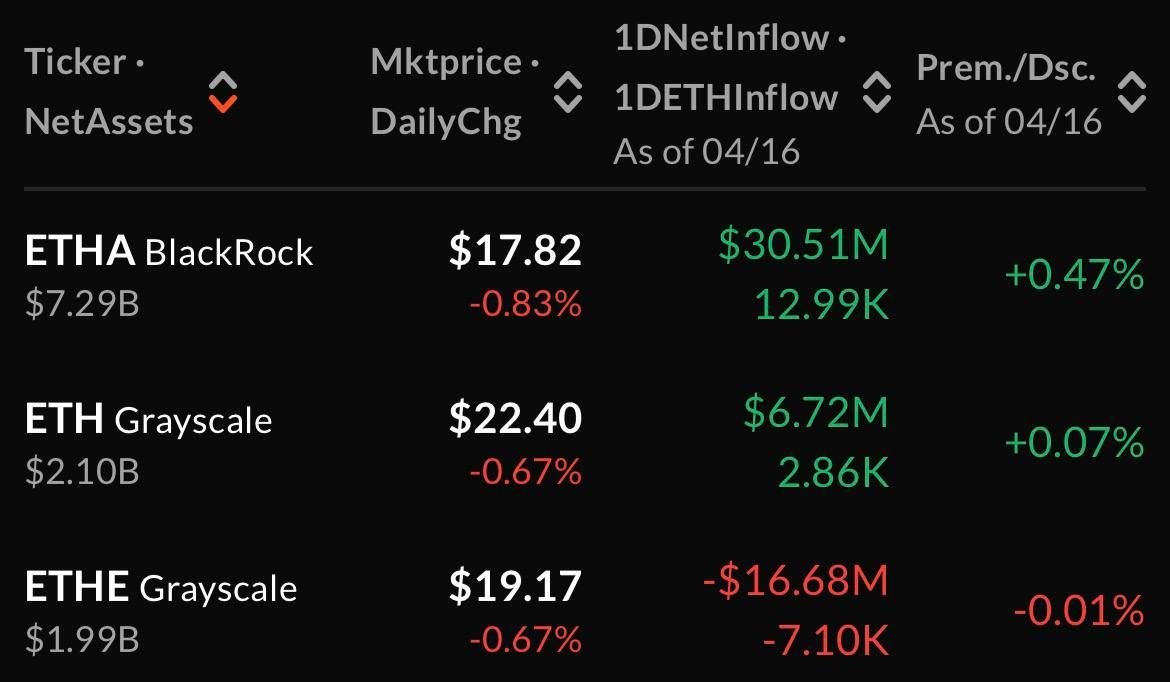Sort by 1DNetInflow column arrows

[877, 92]
